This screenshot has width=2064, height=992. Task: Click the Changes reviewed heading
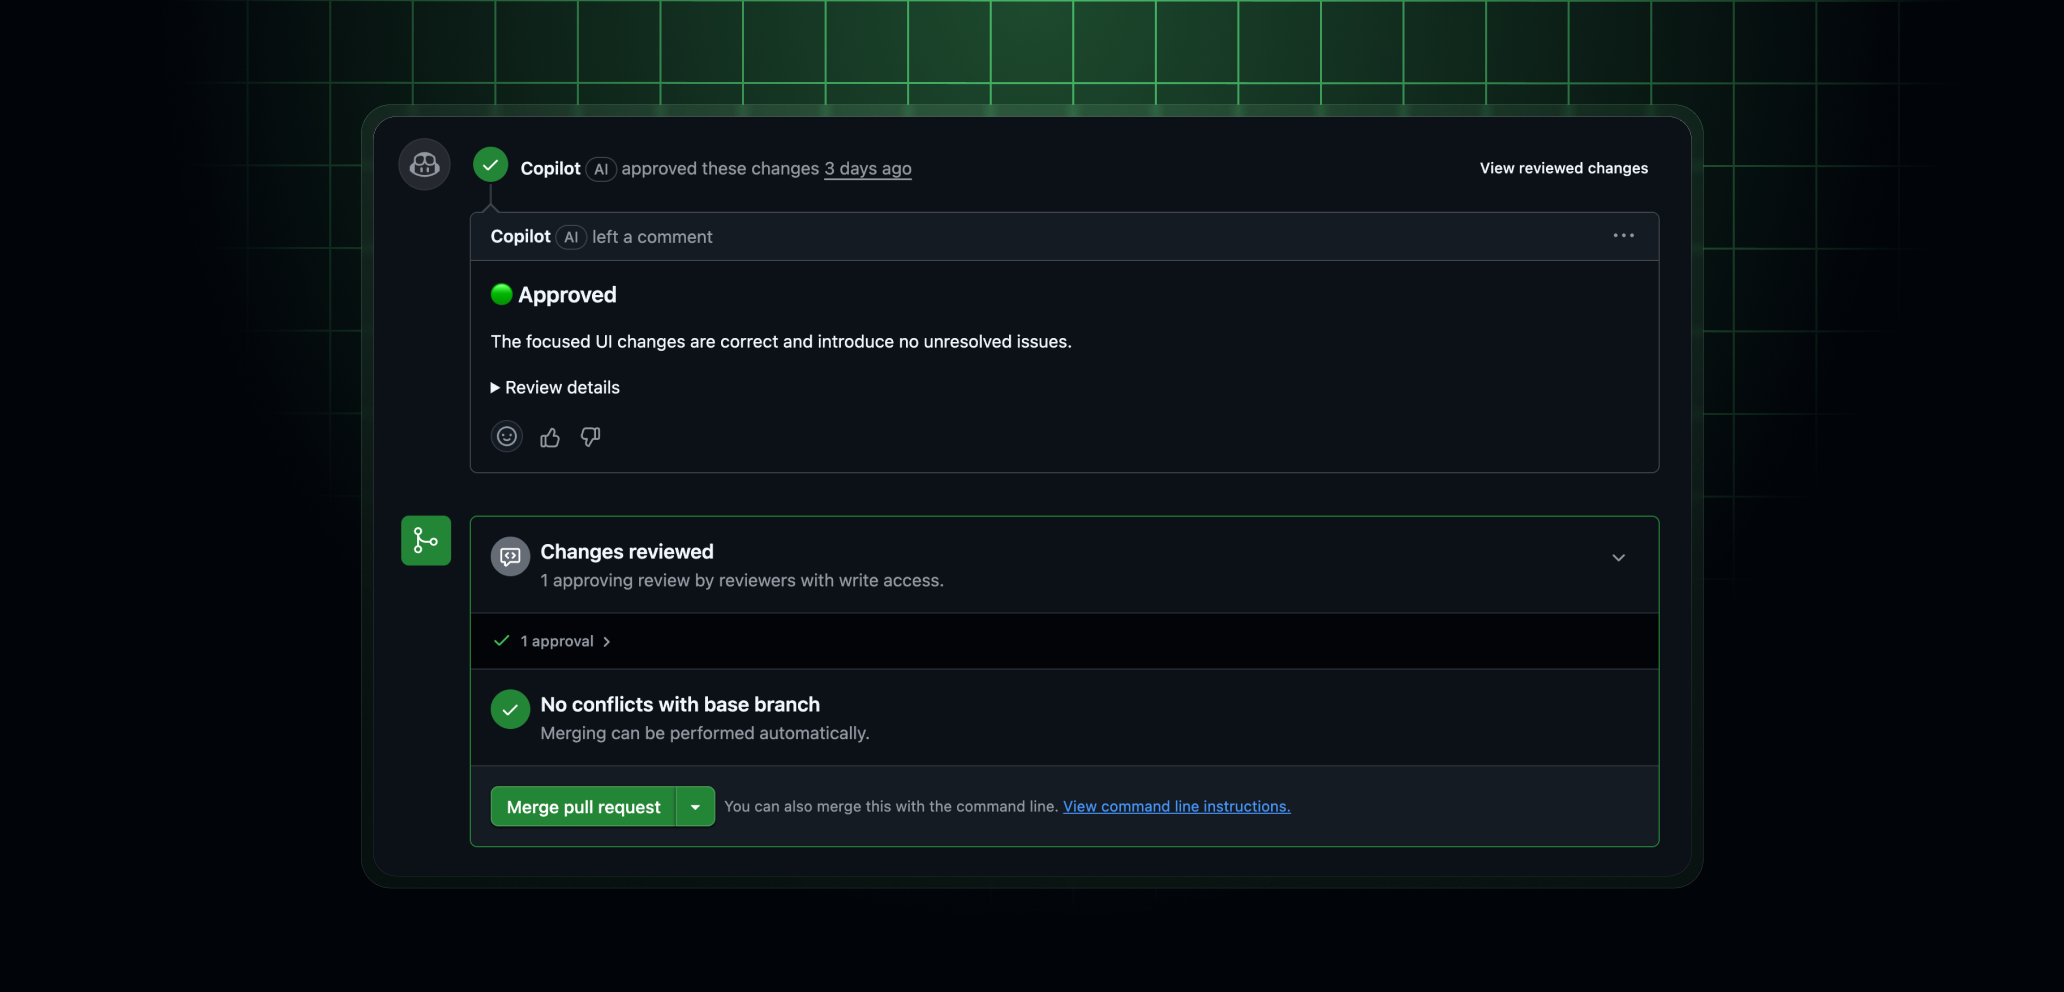[x=627, y=552]
